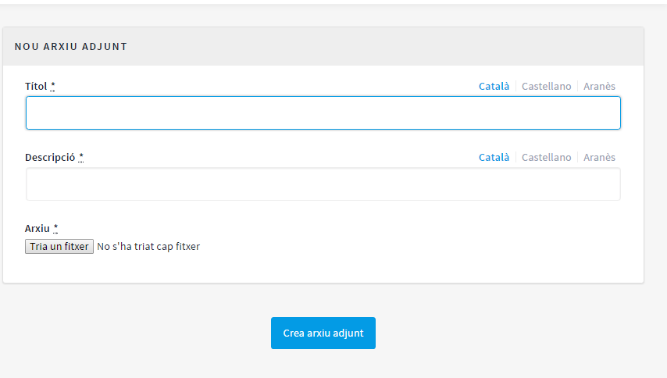This screenshot has height=378, width=667.
Task: Select the Català tab for Descripció
Action: click(x=494, y=157)
